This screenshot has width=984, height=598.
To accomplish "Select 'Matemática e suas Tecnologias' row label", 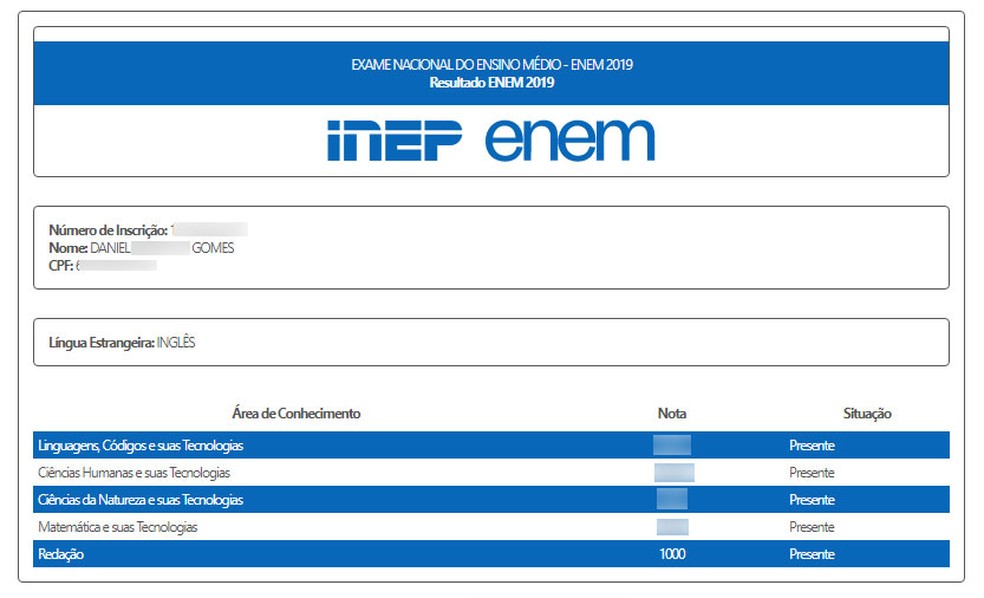I will 117,527.
